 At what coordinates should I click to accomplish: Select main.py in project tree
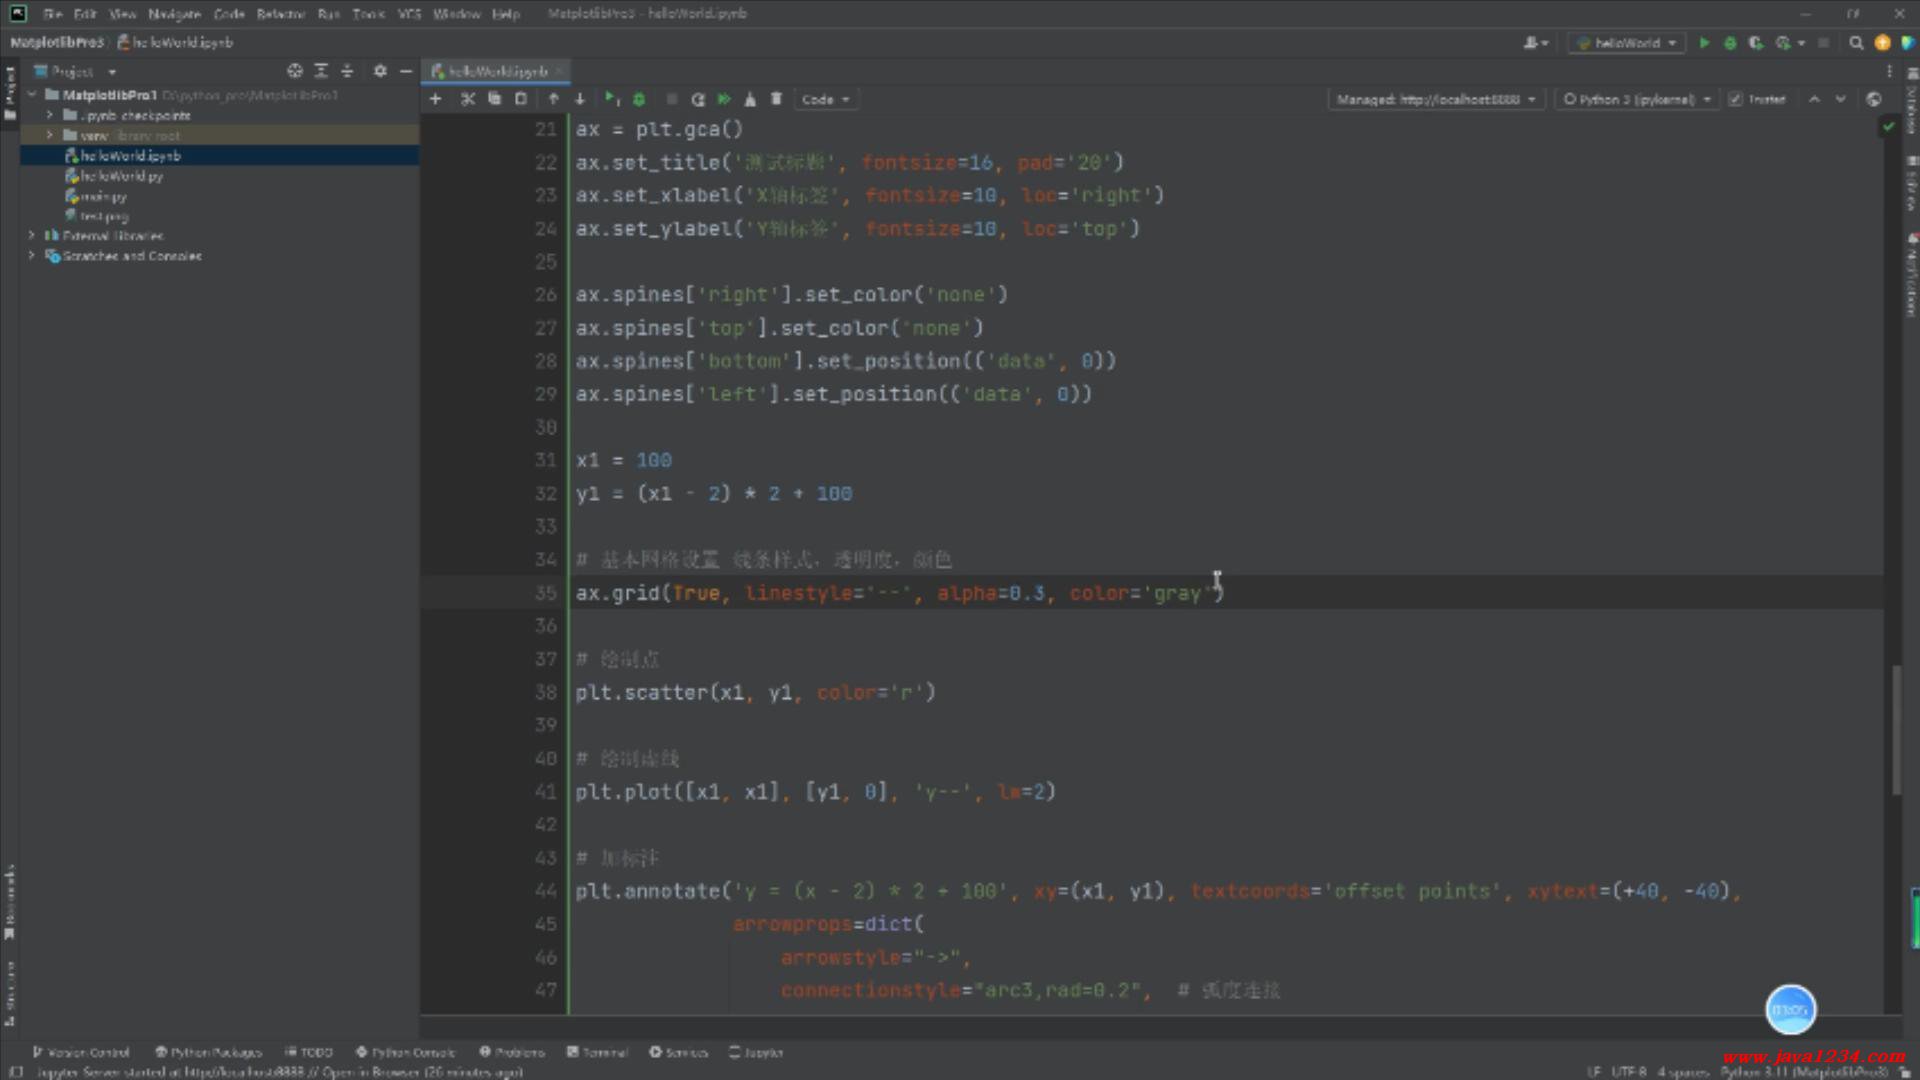[x=103, y=196]
